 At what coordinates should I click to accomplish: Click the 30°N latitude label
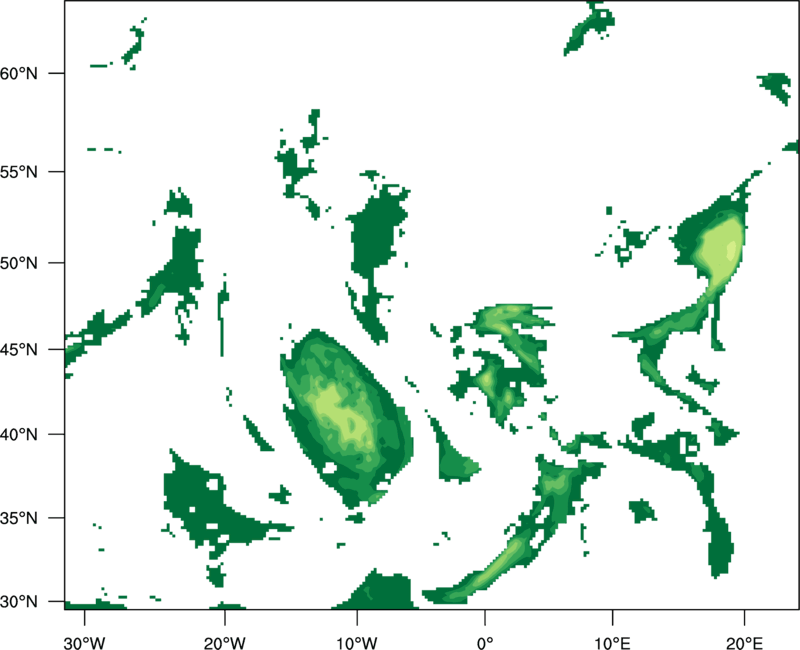tap(19, 602)
